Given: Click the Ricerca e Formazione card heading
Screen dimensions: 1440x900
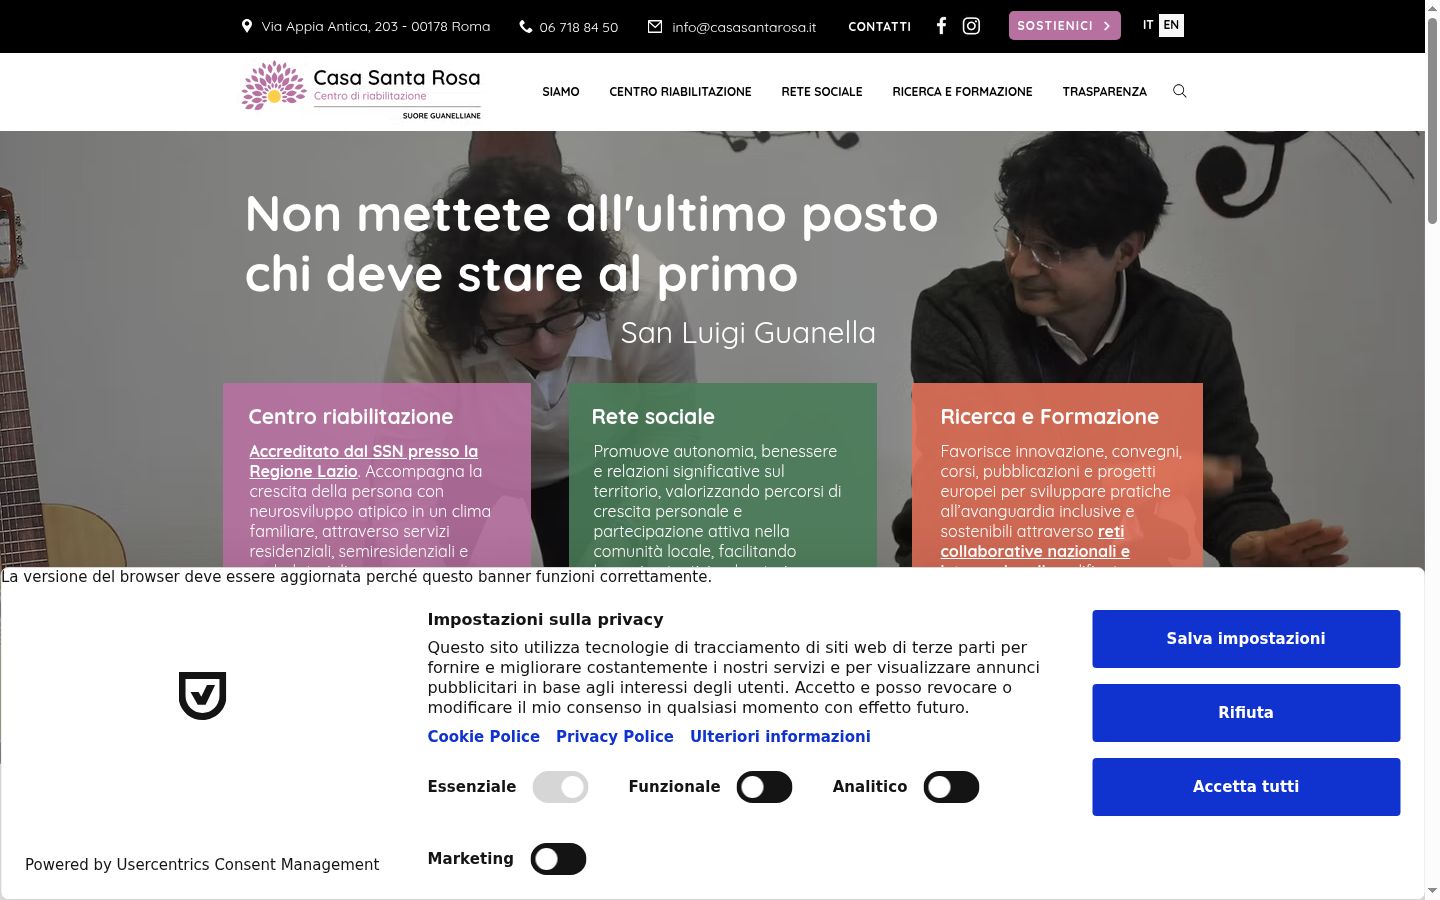Looking at the screenshot, I should click(1050, 416).
